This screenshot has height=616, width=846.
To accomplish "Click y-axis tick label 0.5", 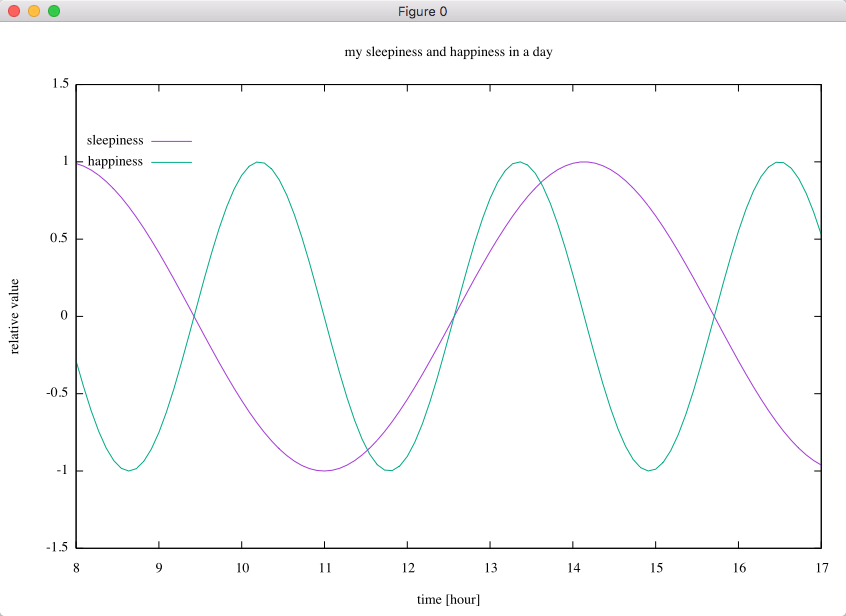I will click(x=59, y=239).
